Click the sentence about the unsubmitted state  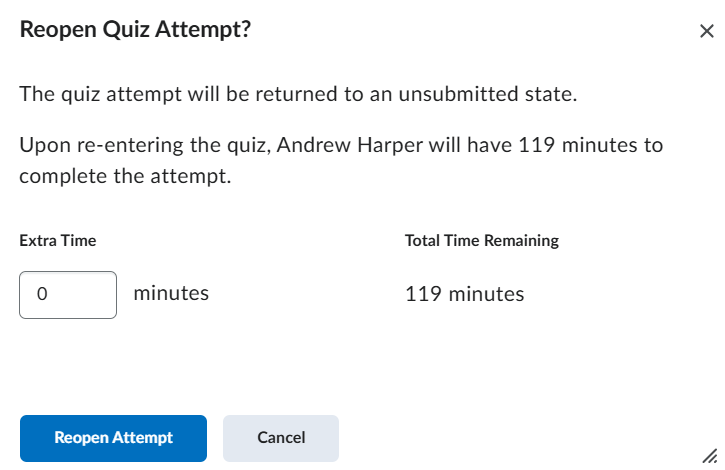pyautogui.click(x=299, y=96)
